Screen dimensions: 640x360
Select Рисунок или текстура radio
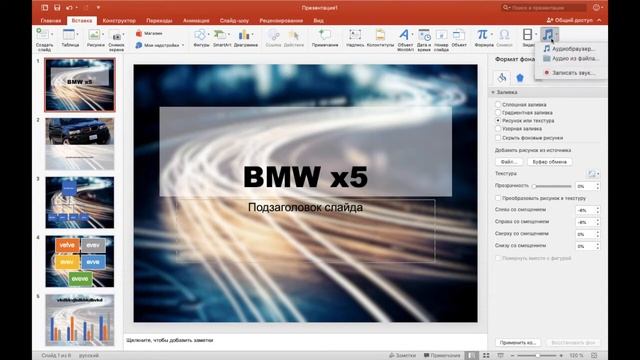498,120
